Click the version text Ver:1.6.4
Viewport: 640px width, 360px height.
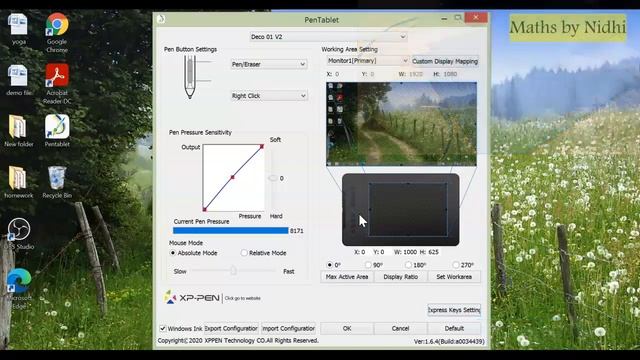pyautogui.click(x=449, y=341)
